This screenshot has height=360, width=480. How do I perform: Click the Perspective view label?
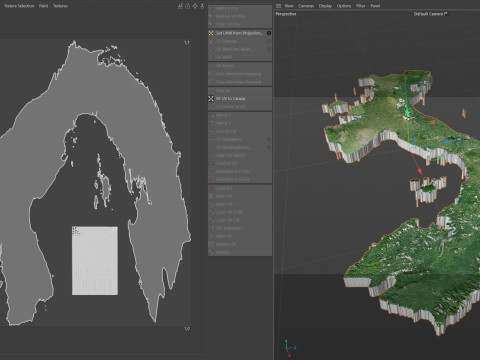(x=286, y=14)
